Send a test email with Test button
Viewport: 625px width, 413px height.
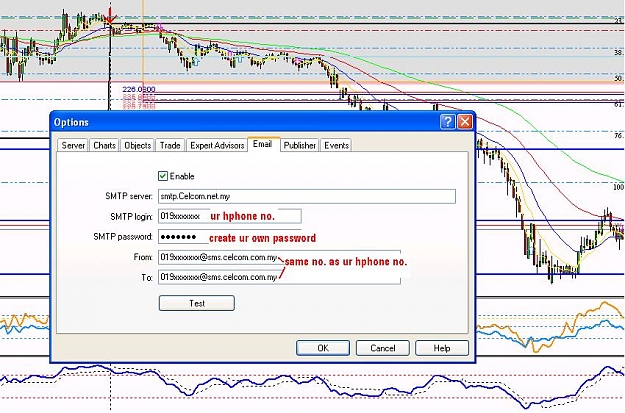(x=197, y=303)
